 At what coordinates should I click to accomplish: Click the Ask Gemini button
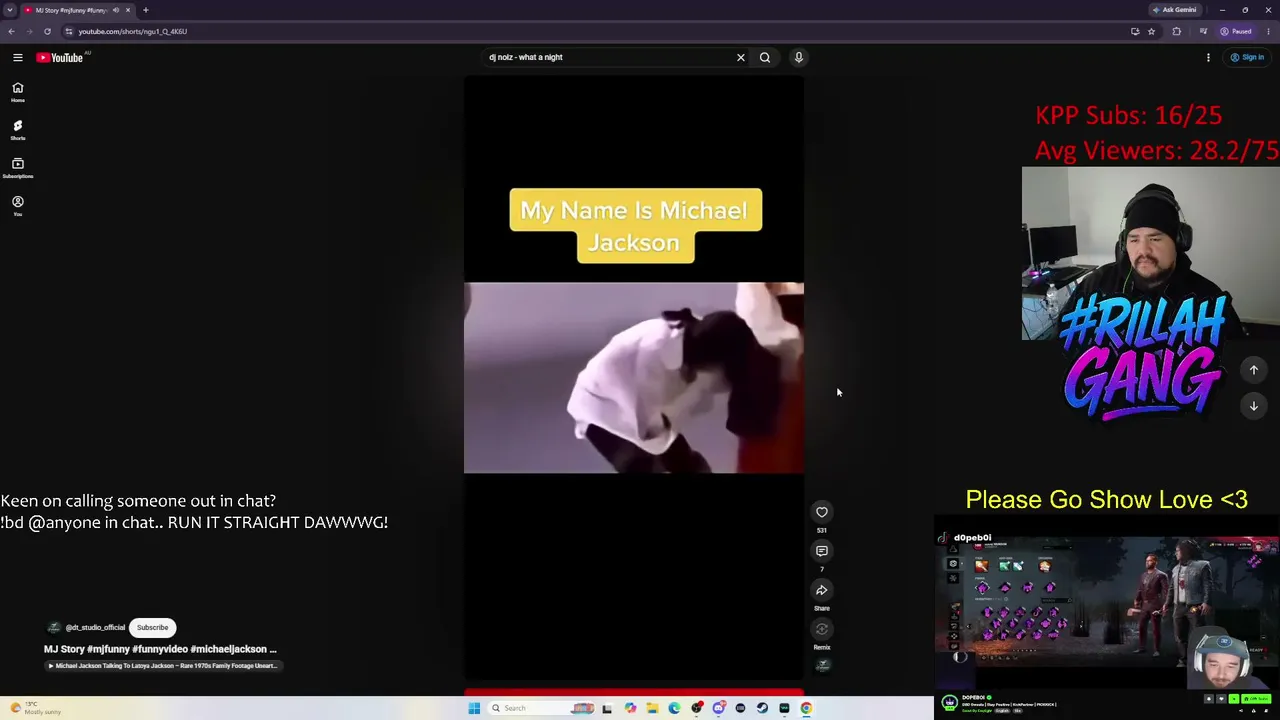[x=1174, y=10]
